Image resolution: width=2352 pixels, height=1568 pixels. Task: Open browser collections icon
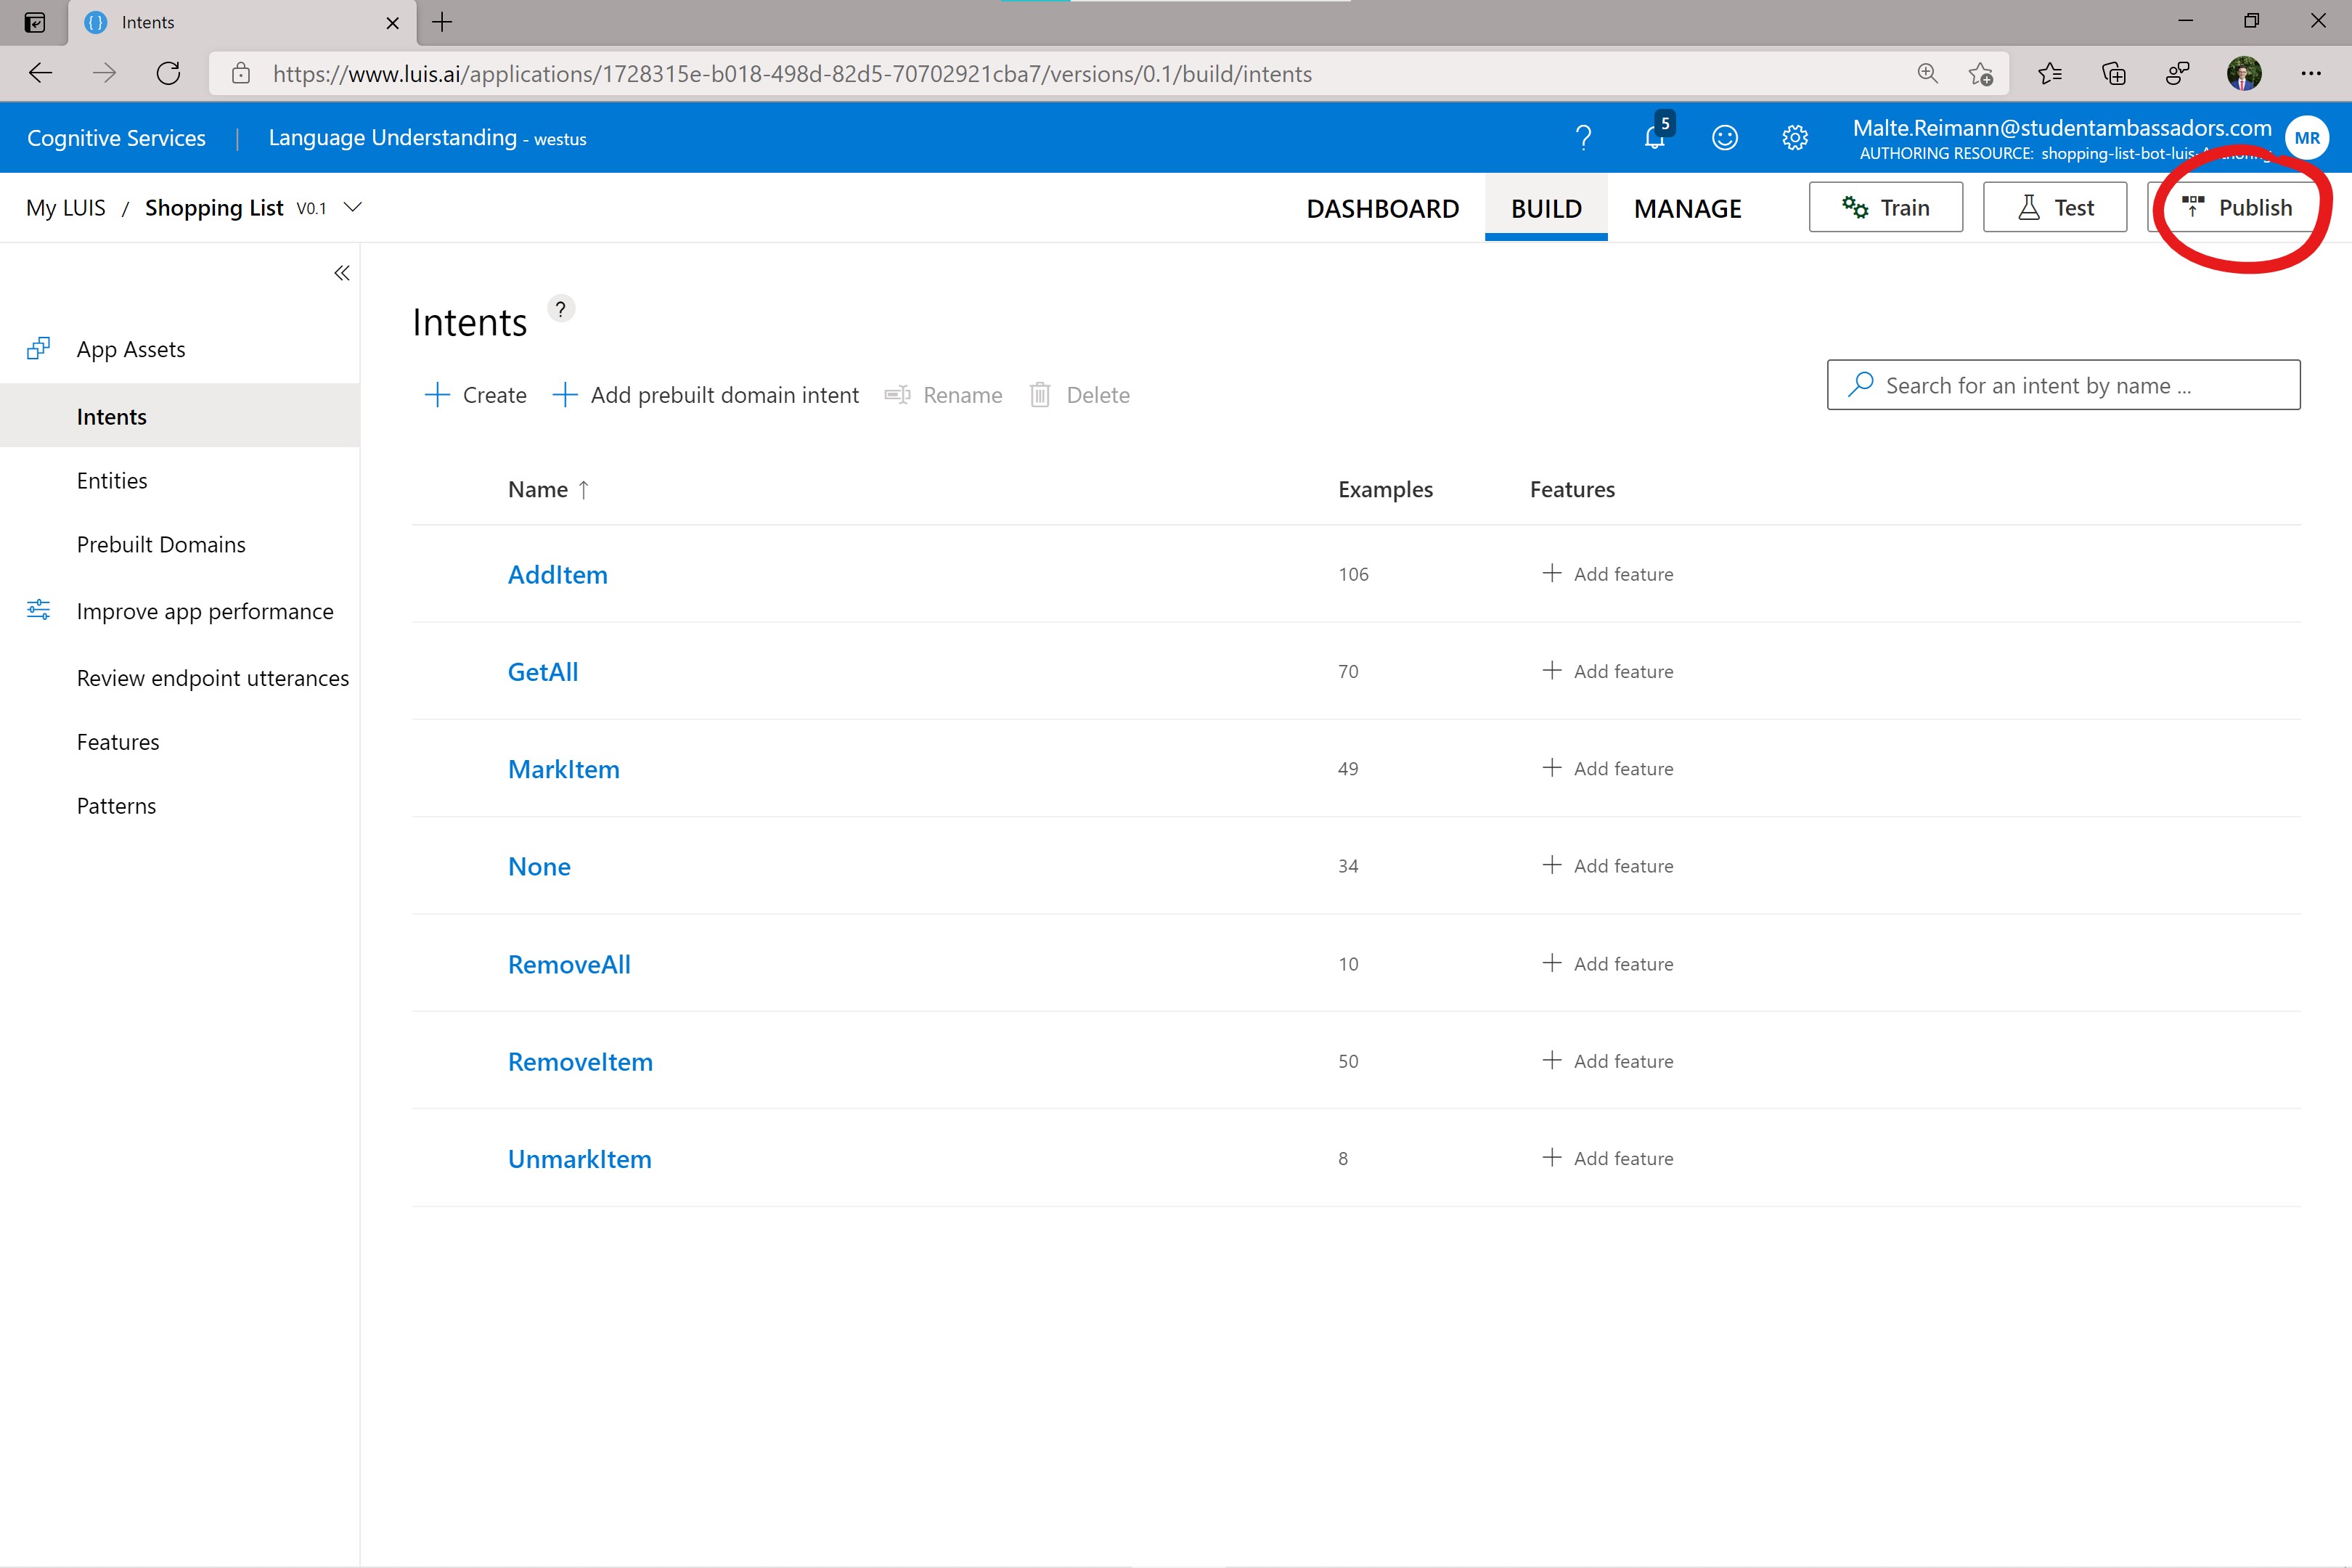(2113, 73)
